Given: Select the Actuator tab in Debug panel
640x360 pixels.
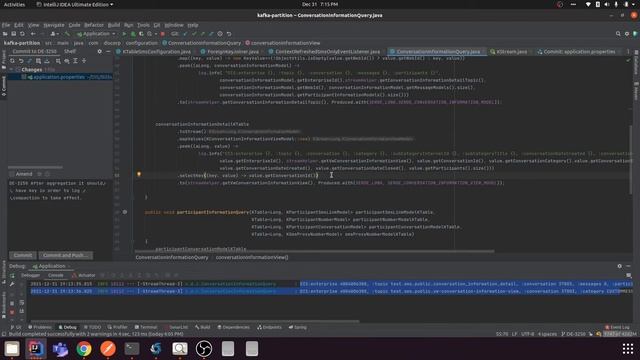Looking at the screenshot, I should [84, 275].
